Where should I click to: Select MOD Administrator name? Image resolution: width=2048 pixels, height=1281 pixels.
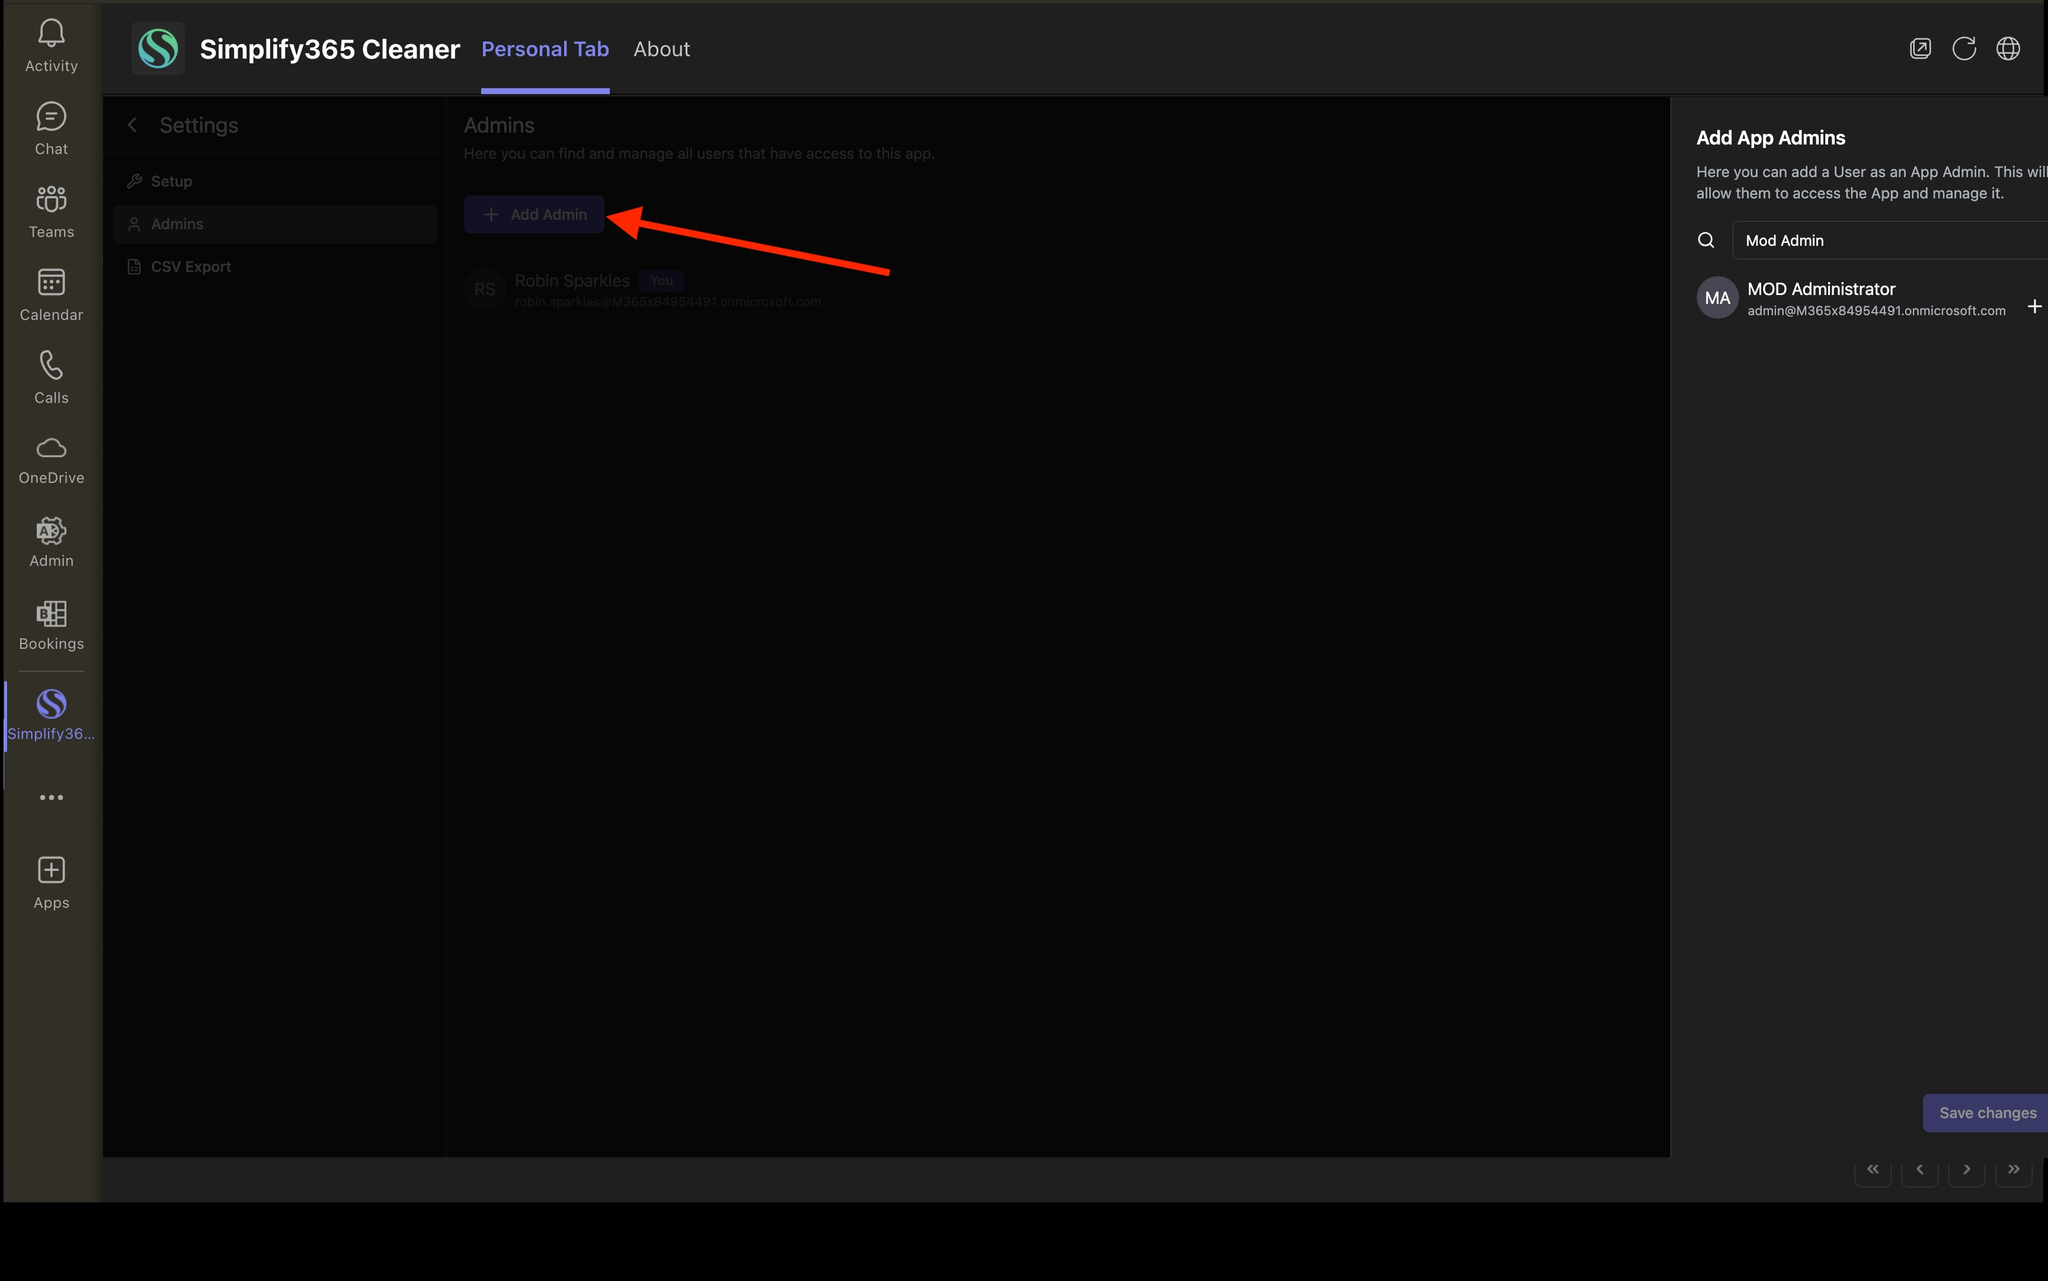(x=1821, y=289)
